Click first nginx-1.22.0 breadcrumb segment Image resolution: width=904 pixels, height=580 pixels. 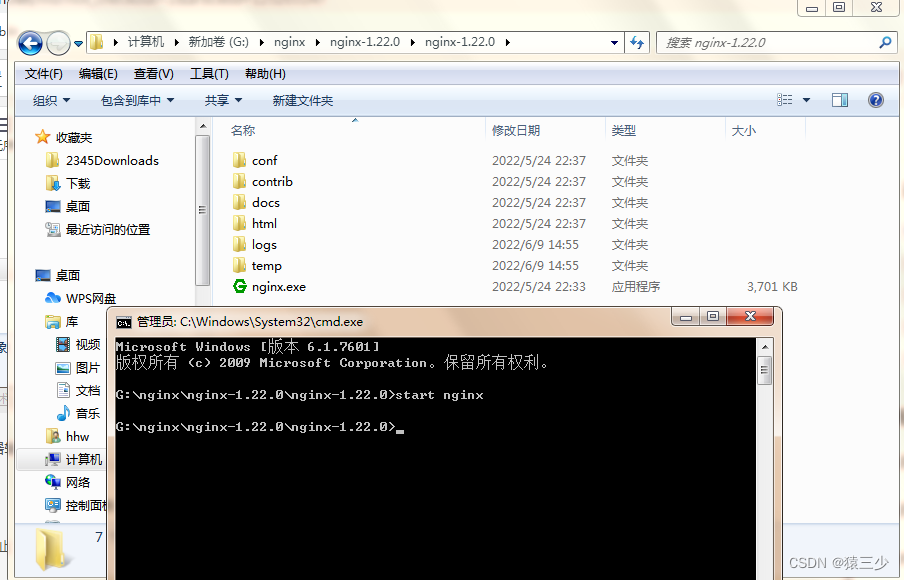click(x=365, y=42)
